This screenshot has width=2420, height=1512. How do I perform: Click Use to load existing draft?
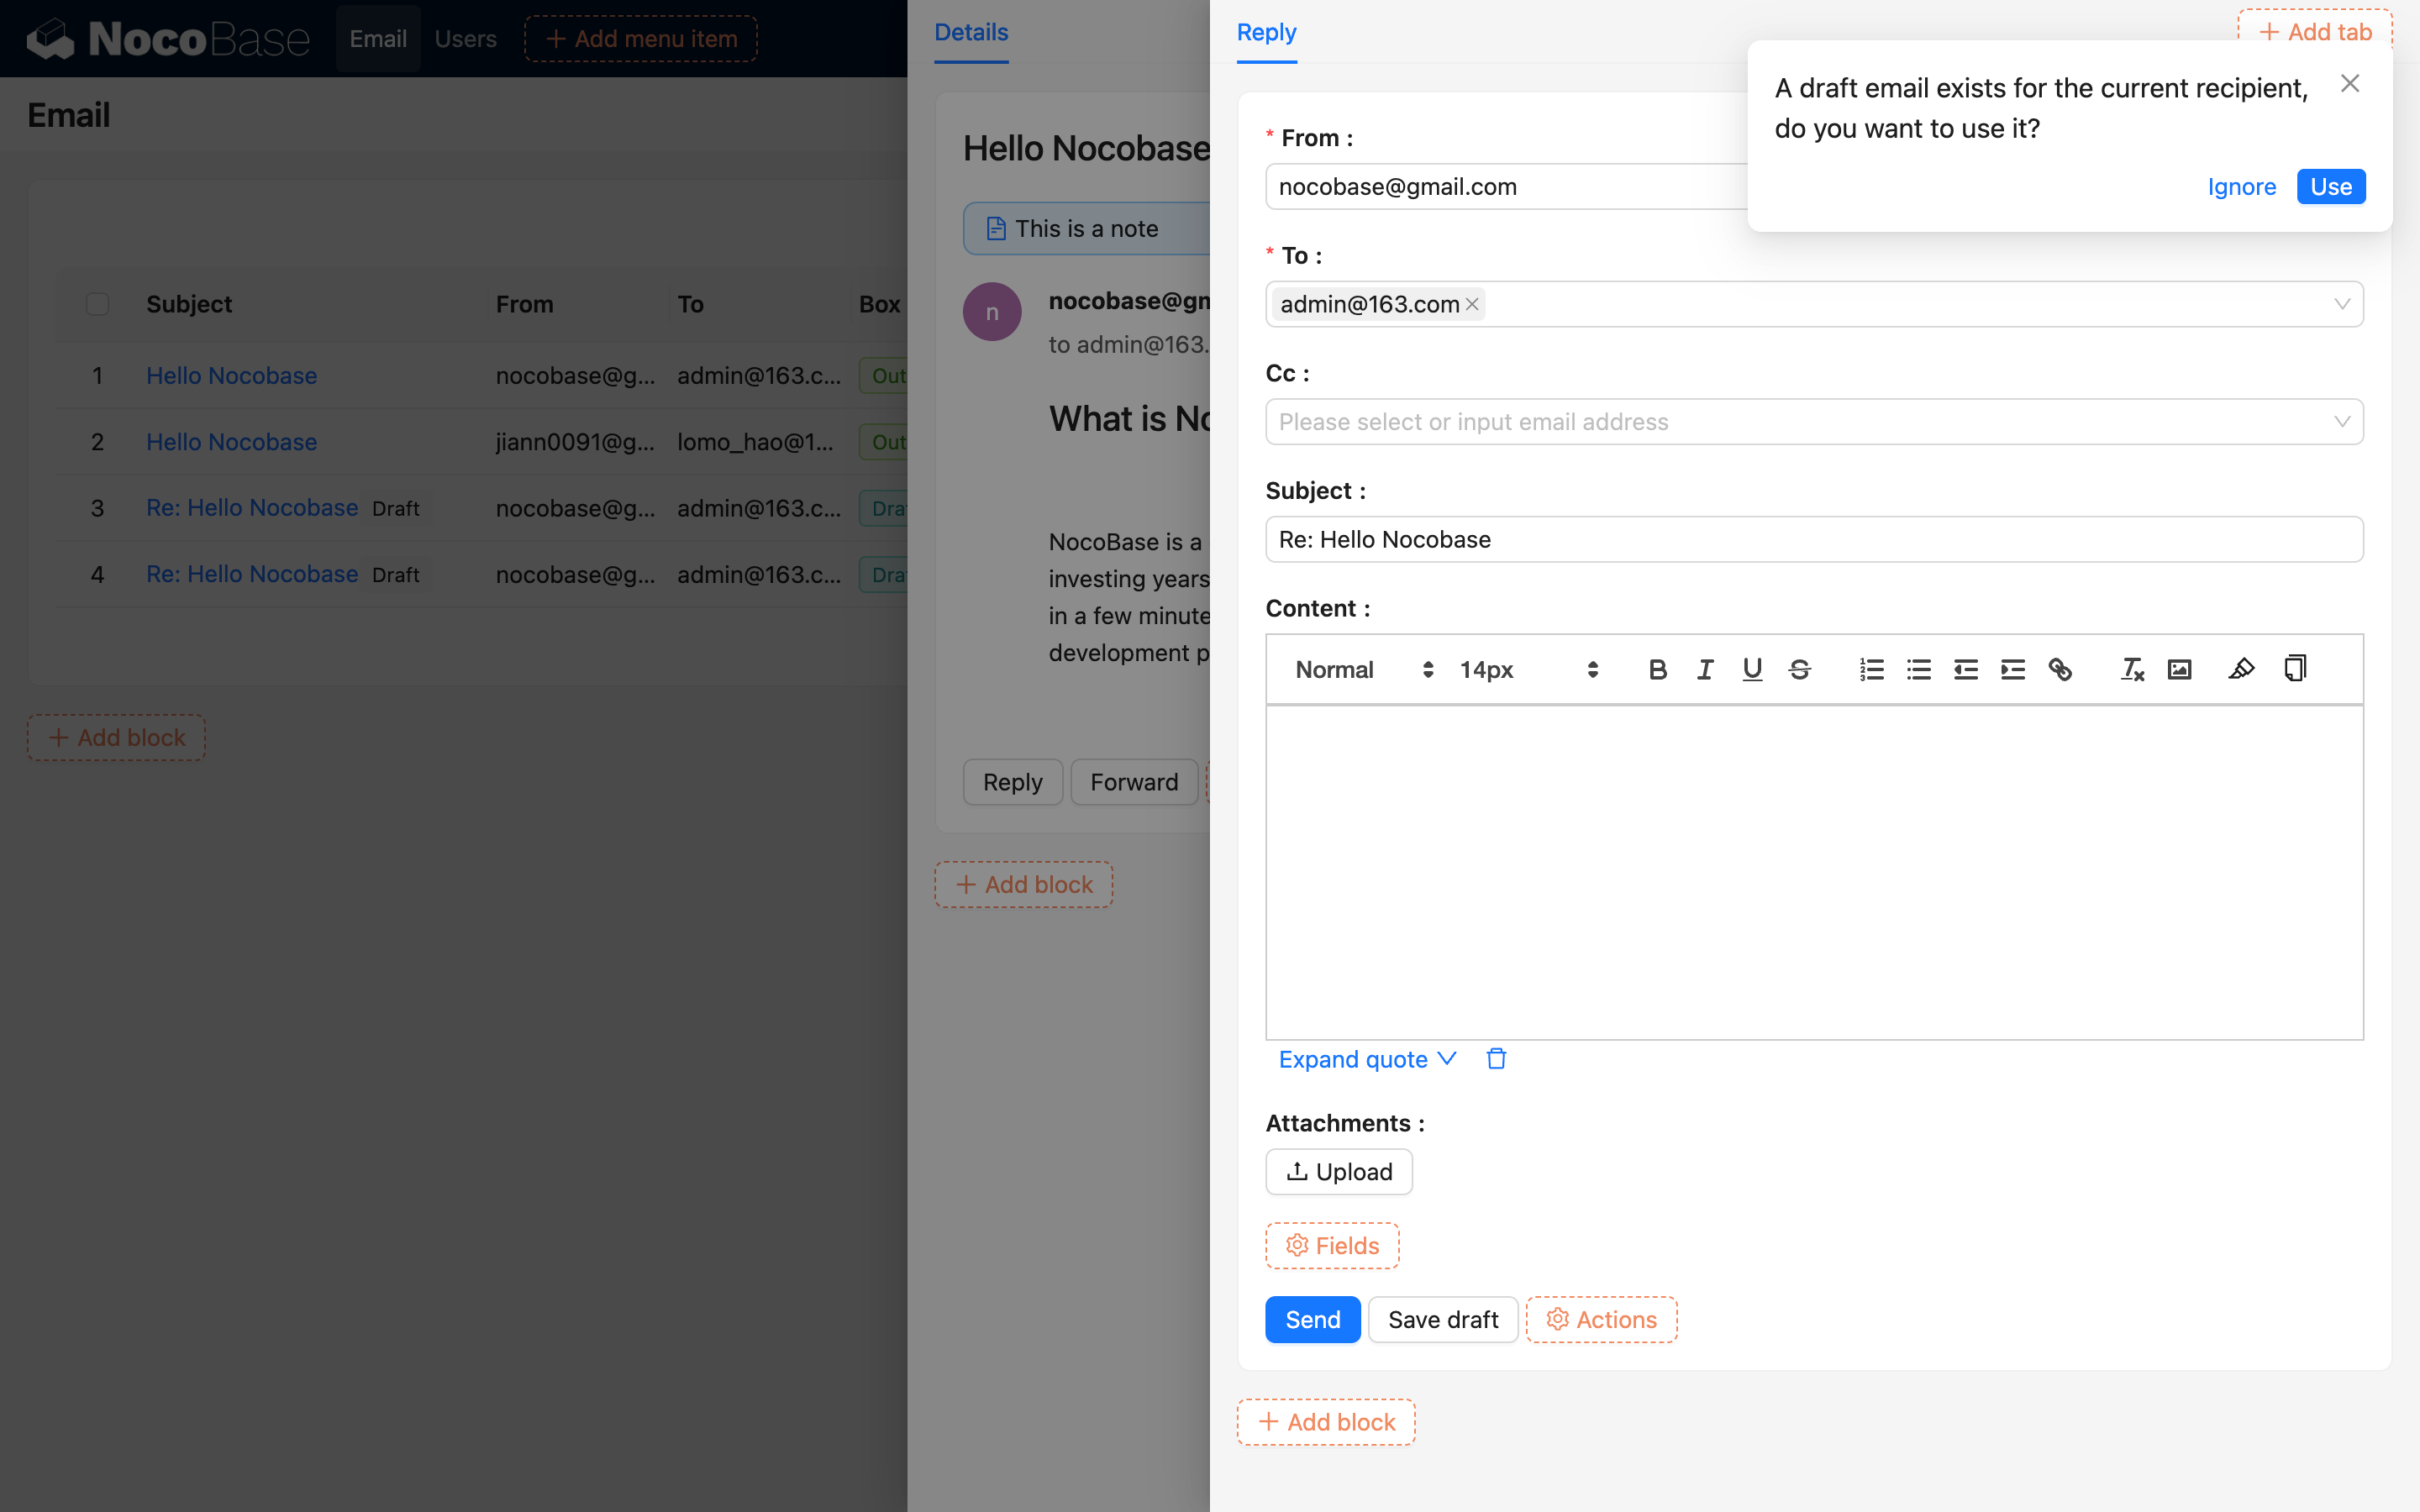click(2330, 187)
